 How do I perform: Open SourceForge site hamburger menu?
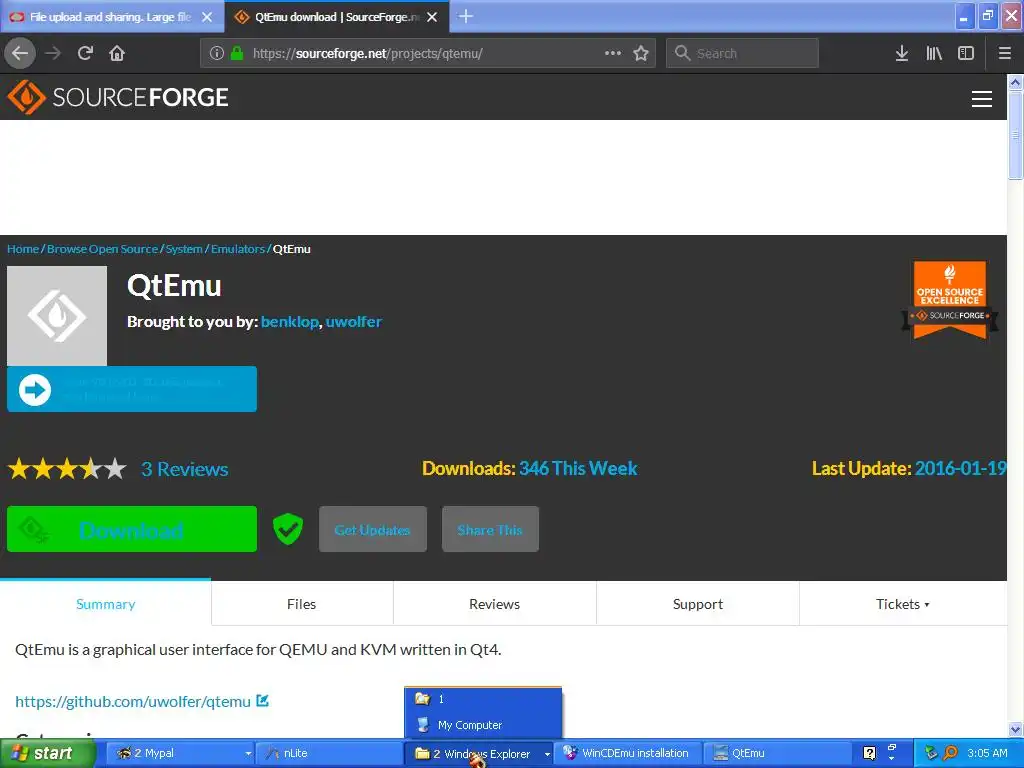click(982, 99)
